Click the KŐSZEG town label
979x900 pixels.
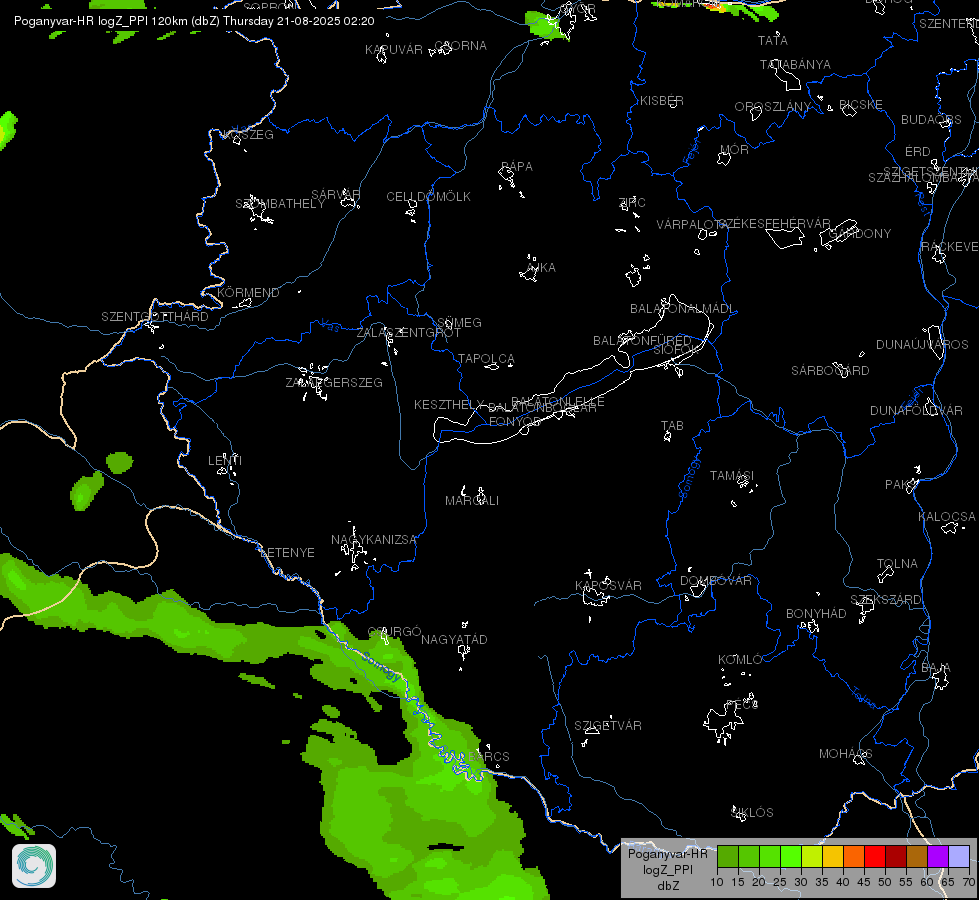point(248,135)
